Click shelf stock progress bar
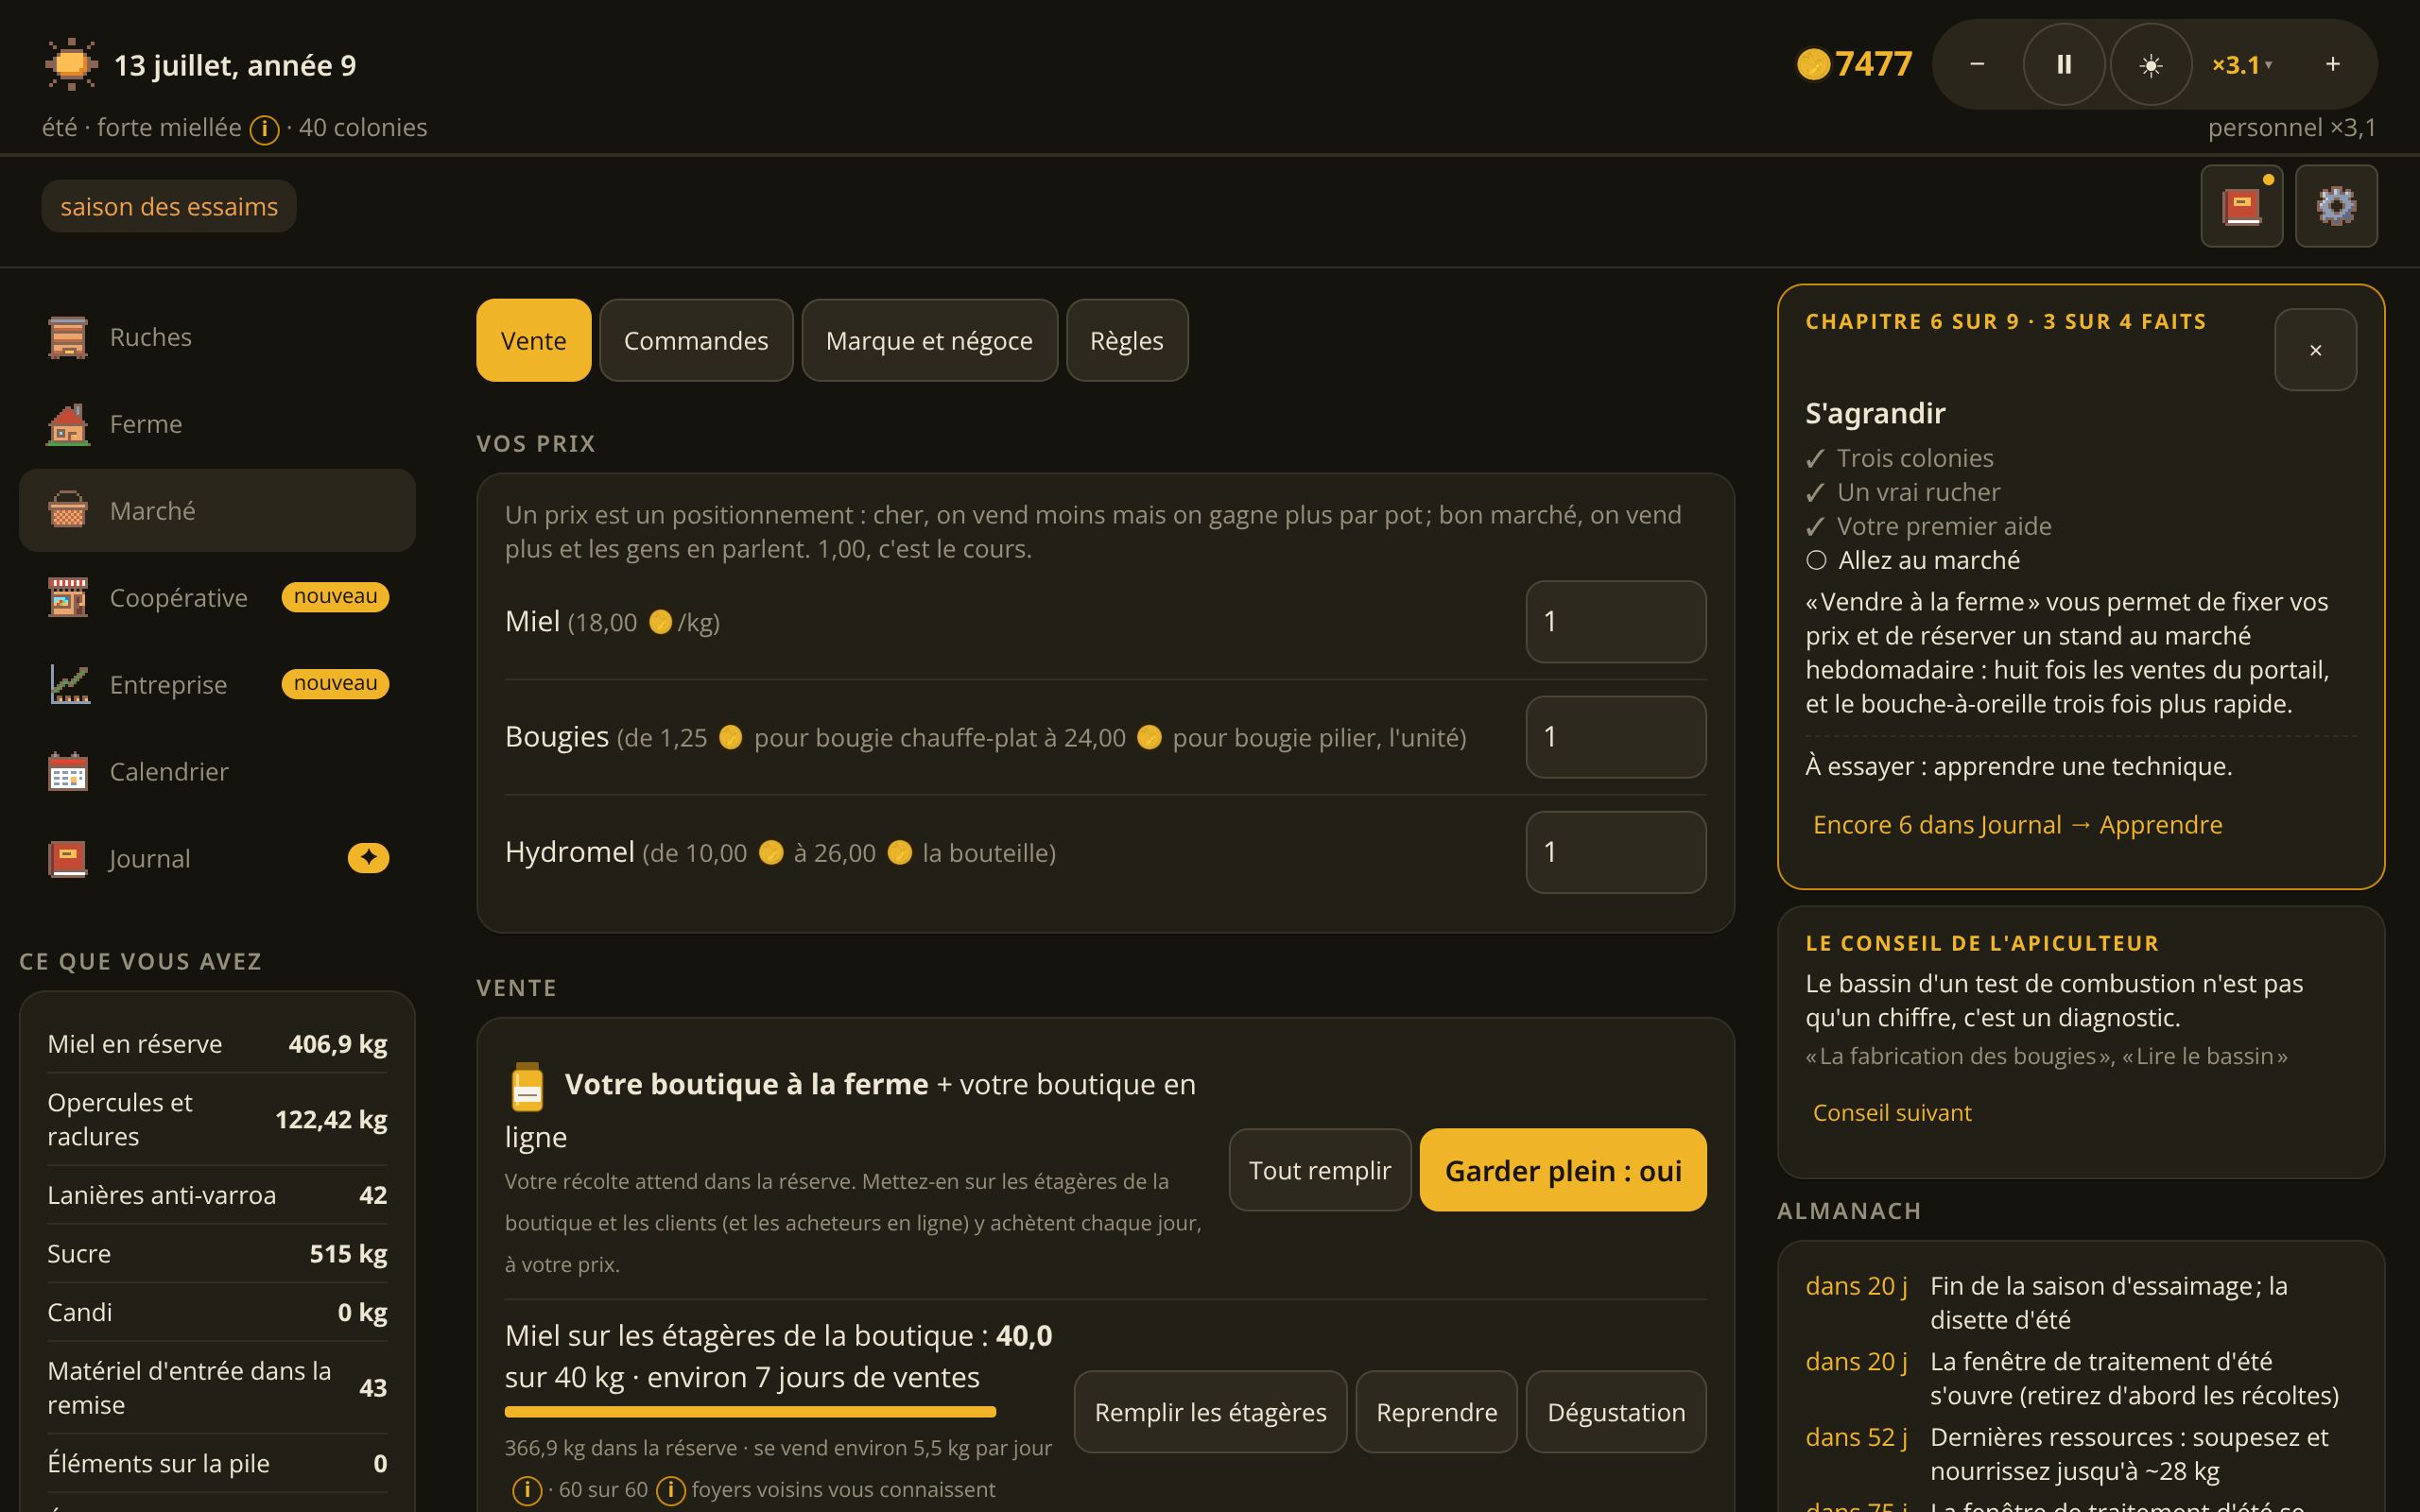2420x1512 pixels. pyautogui.click(x=750, y=1412)
